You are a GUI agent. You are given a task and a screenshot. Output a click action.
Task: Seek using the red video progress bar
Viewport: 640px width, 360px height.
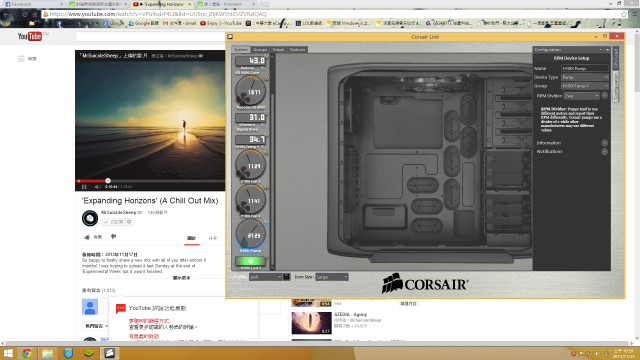150,181
